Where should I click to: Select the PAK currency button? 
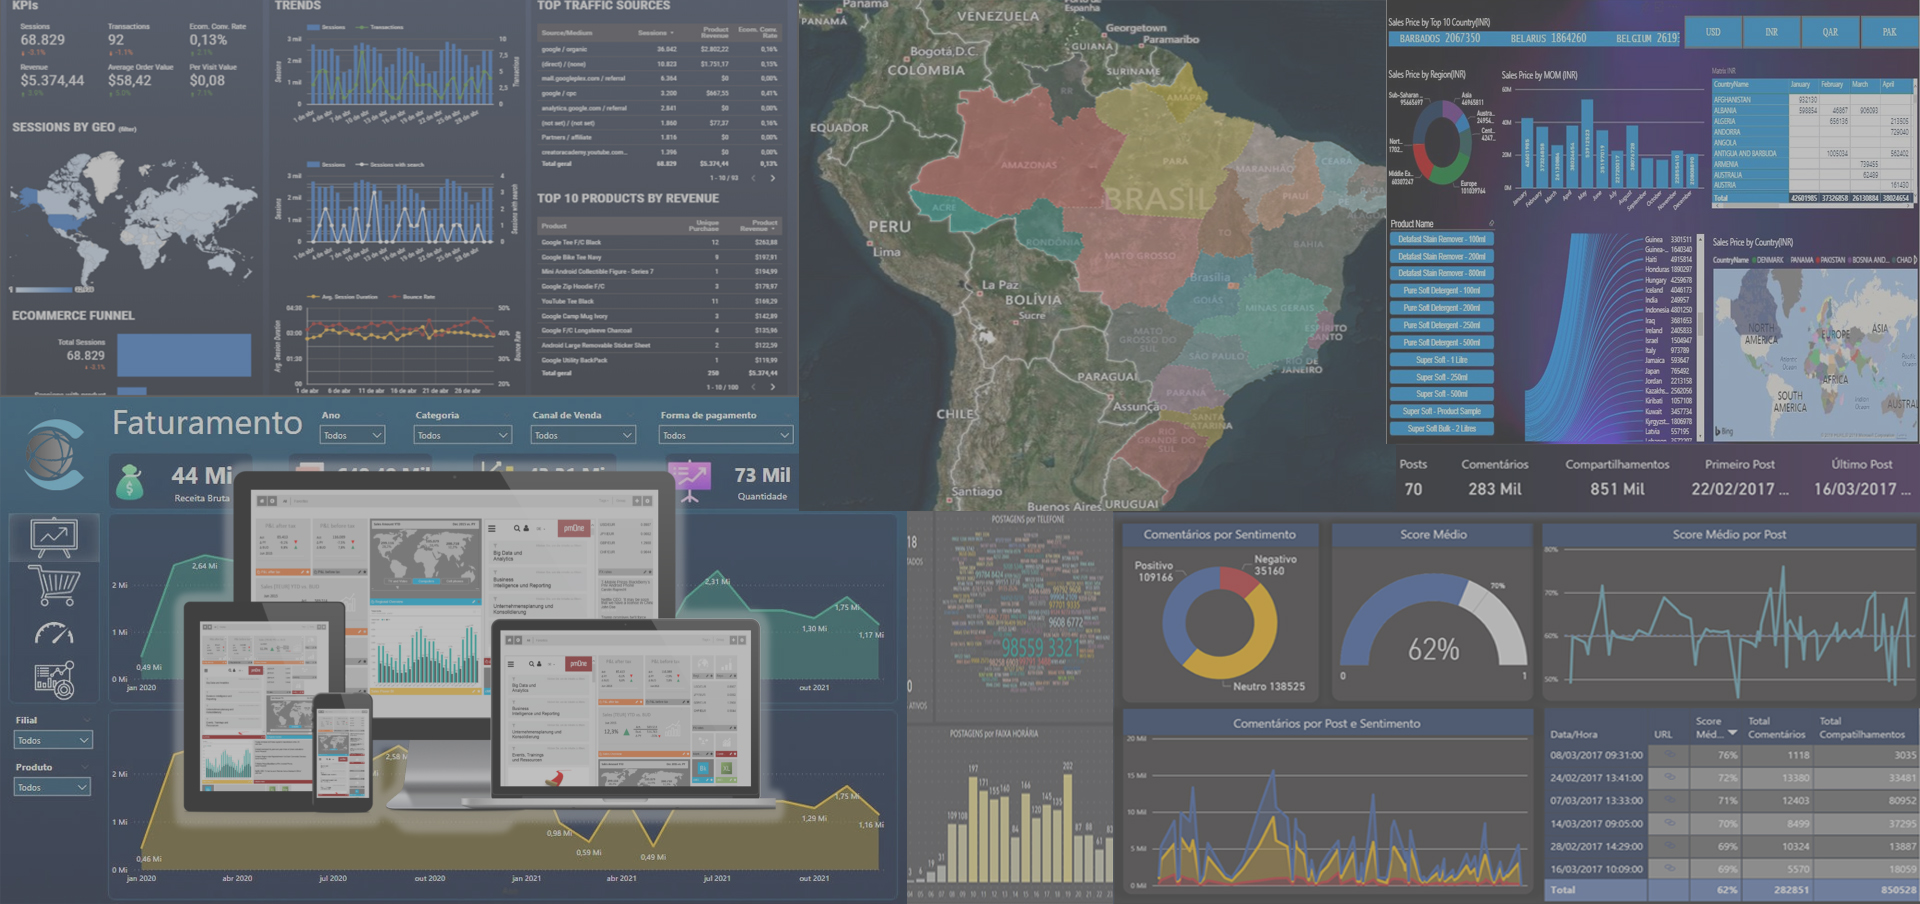[x=1889, y=32]
